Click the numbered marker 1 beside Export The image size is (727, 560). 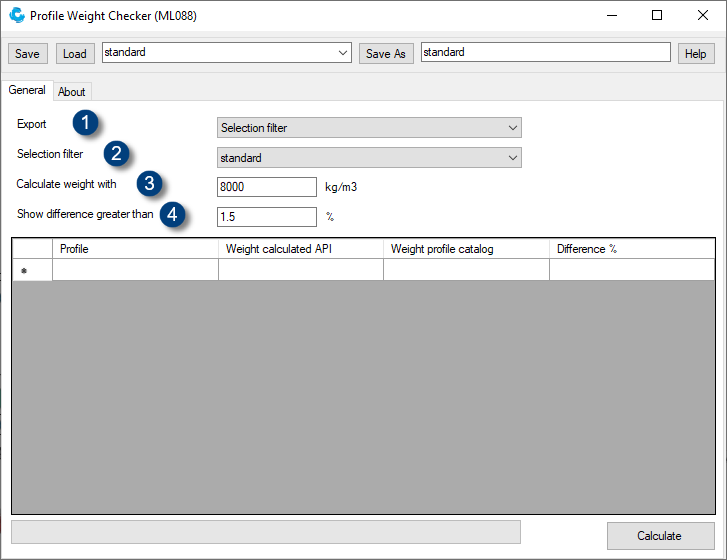tap(87, 123)
